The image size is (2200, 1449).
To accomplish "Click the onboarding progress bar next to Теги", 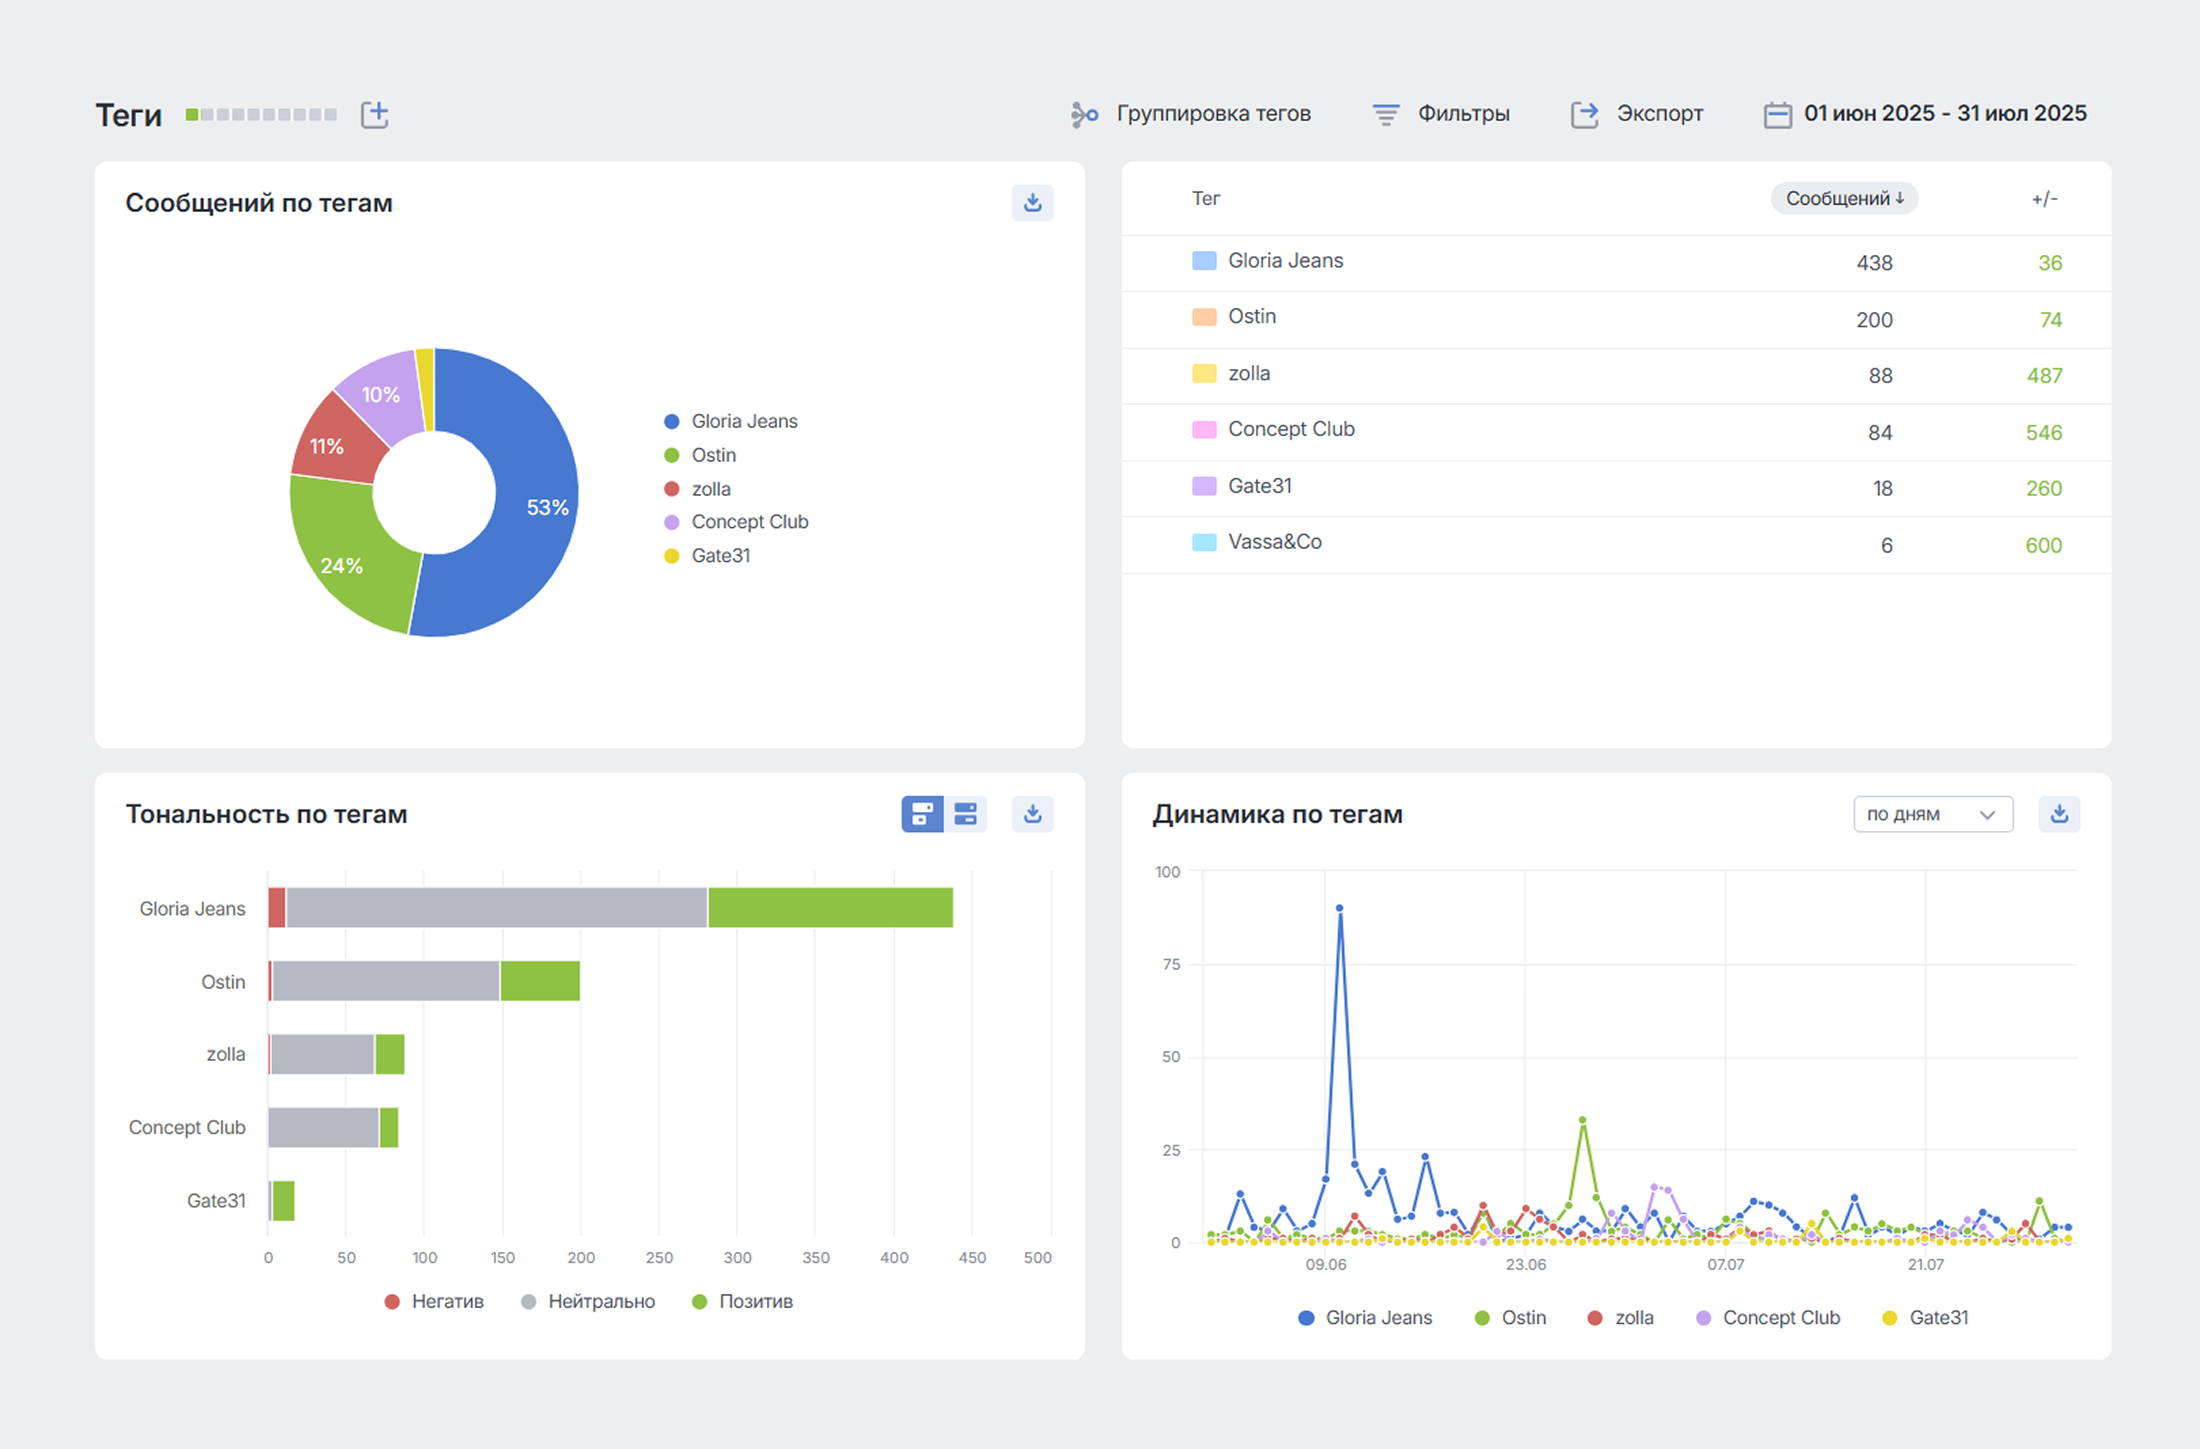I will [262, 115].
